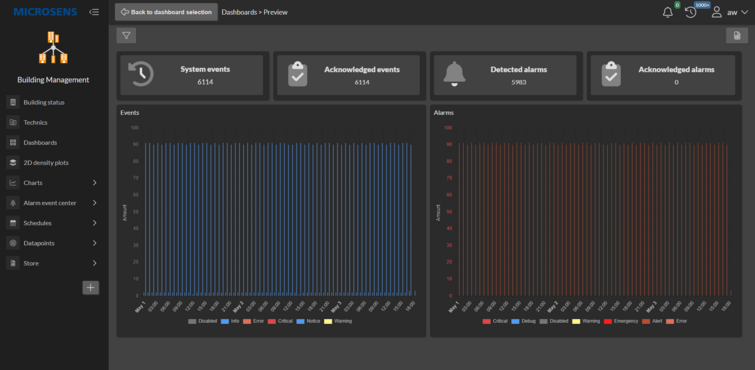This screenshot has width=755, height=370.
Task: Click the green 0 notification badge
Action: pyautogui.click(x=677, y=5)
